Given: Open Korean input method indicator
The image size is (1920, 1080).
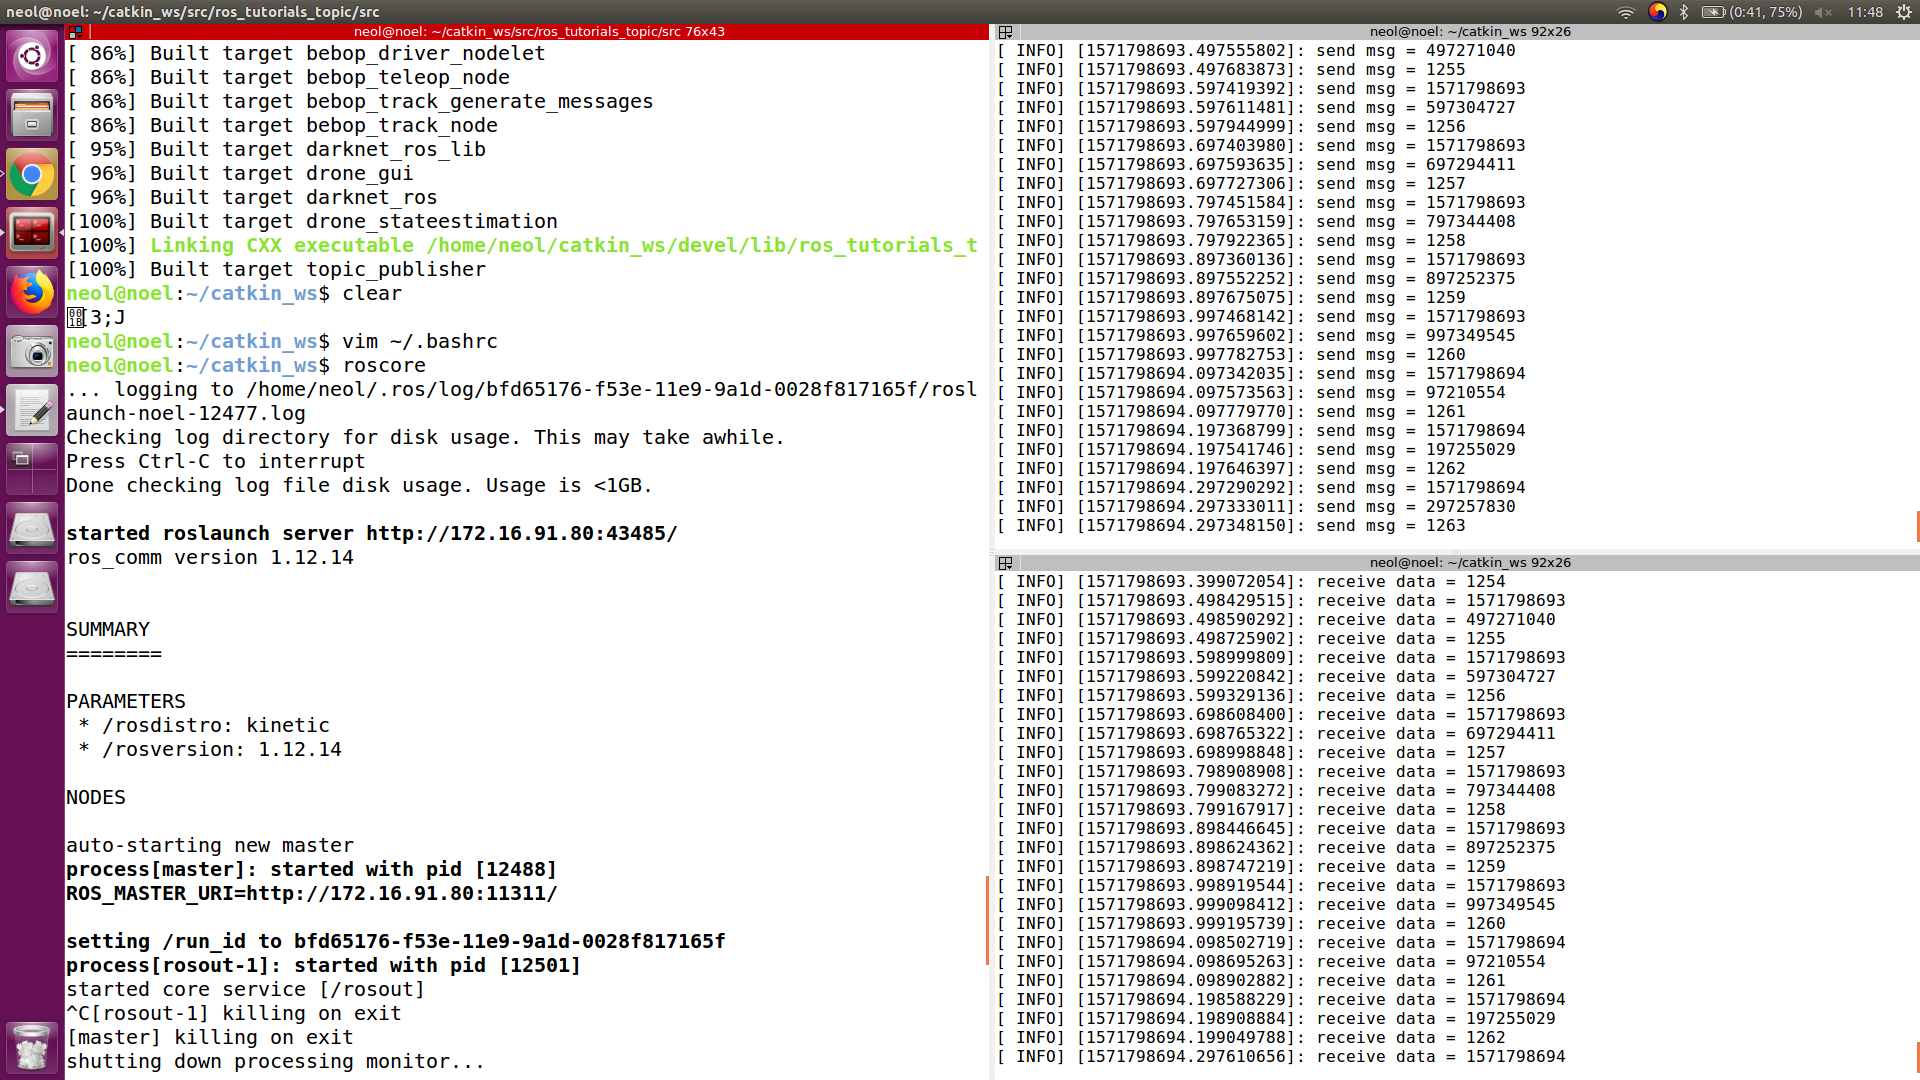Looking at the screenshot, I should tap(1657, 12).
